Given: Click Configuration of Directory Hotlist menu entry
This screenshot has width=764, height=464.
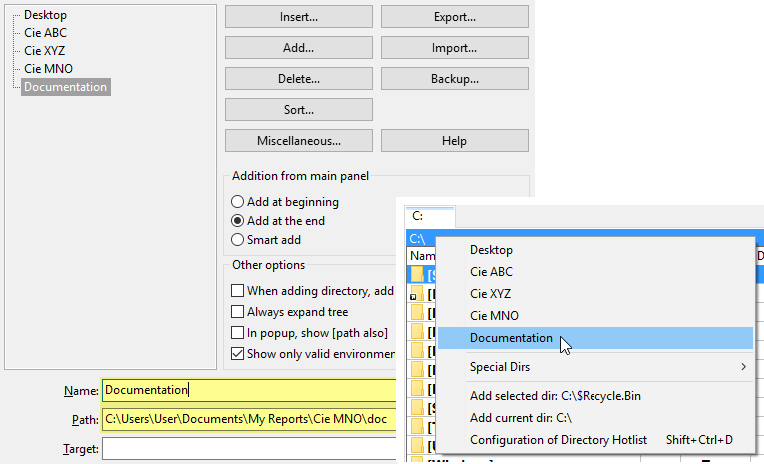Looking at the screenshot, I should (558, 440).
